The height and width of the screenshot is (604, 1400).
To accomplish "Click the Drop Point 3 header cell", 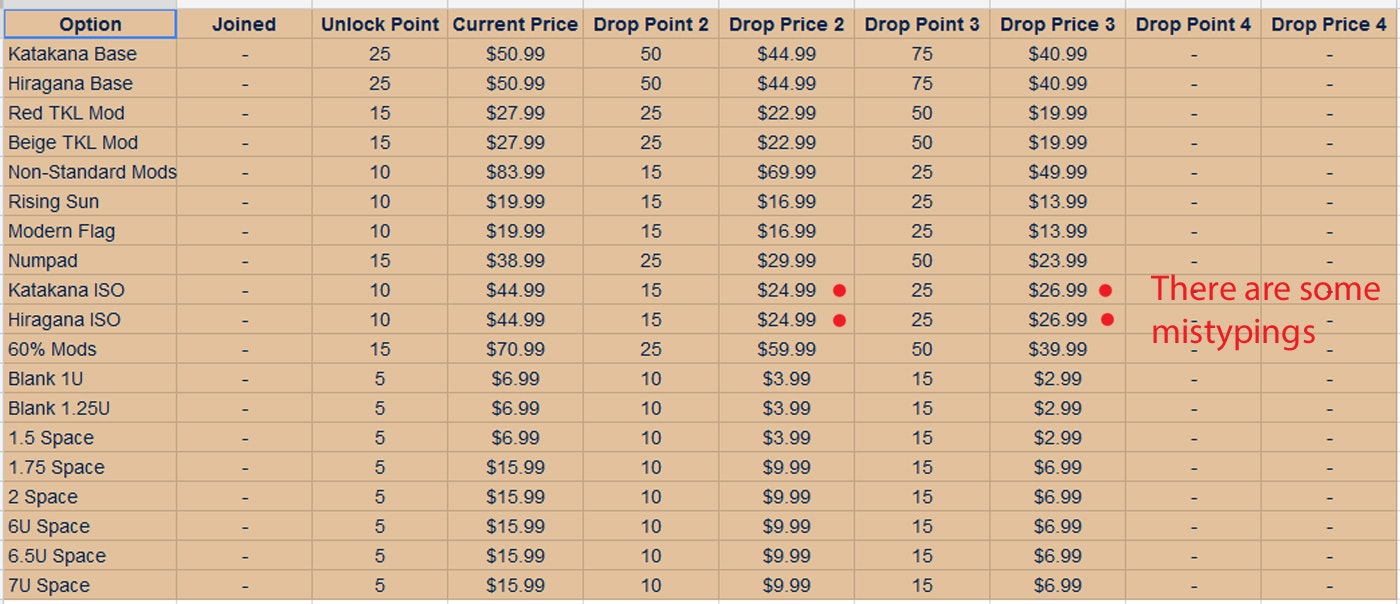I will pyautogui.click(x=922, y=25).
